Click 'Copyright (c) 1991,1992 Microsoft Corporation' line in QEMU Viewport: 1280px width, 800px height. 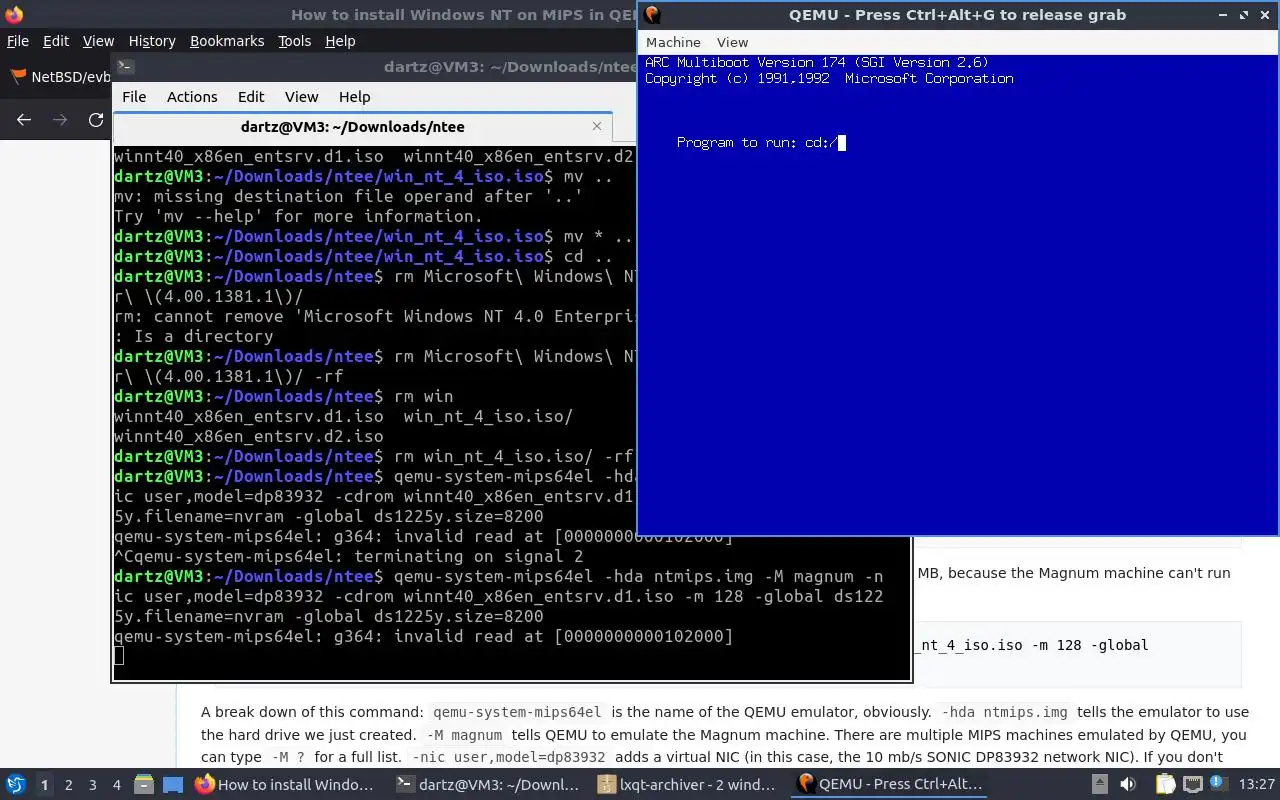(x=829, y=78)
